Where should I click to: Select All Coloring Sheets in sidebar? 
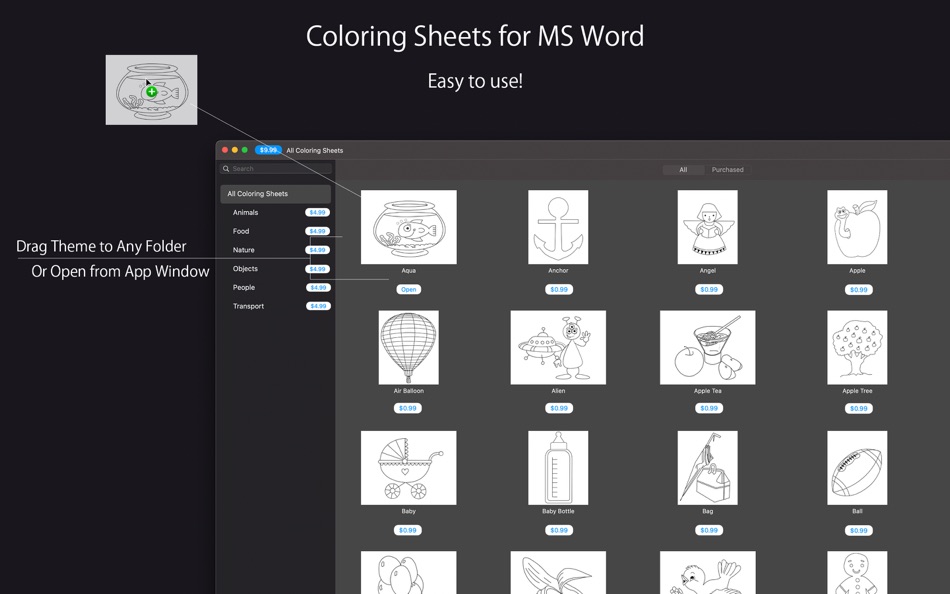(x=276, y=194)
